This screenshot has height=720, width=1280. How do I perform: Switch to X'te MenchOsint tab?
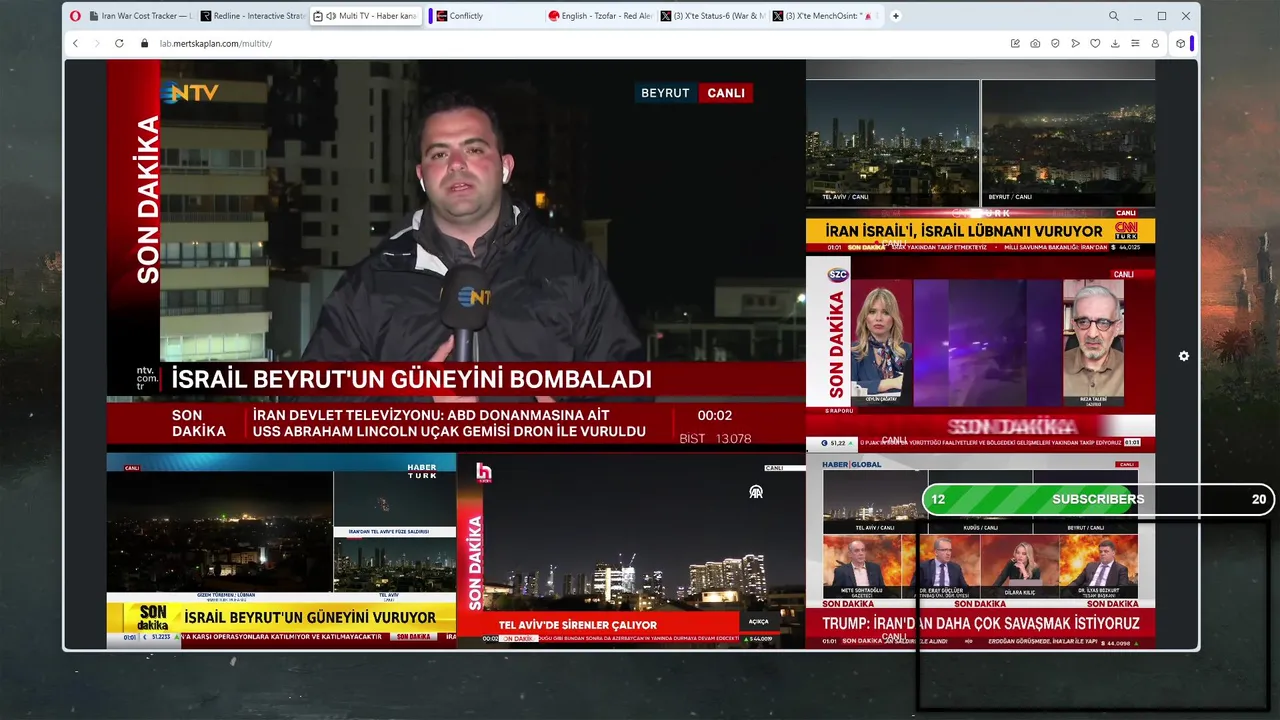pos(824,16)
